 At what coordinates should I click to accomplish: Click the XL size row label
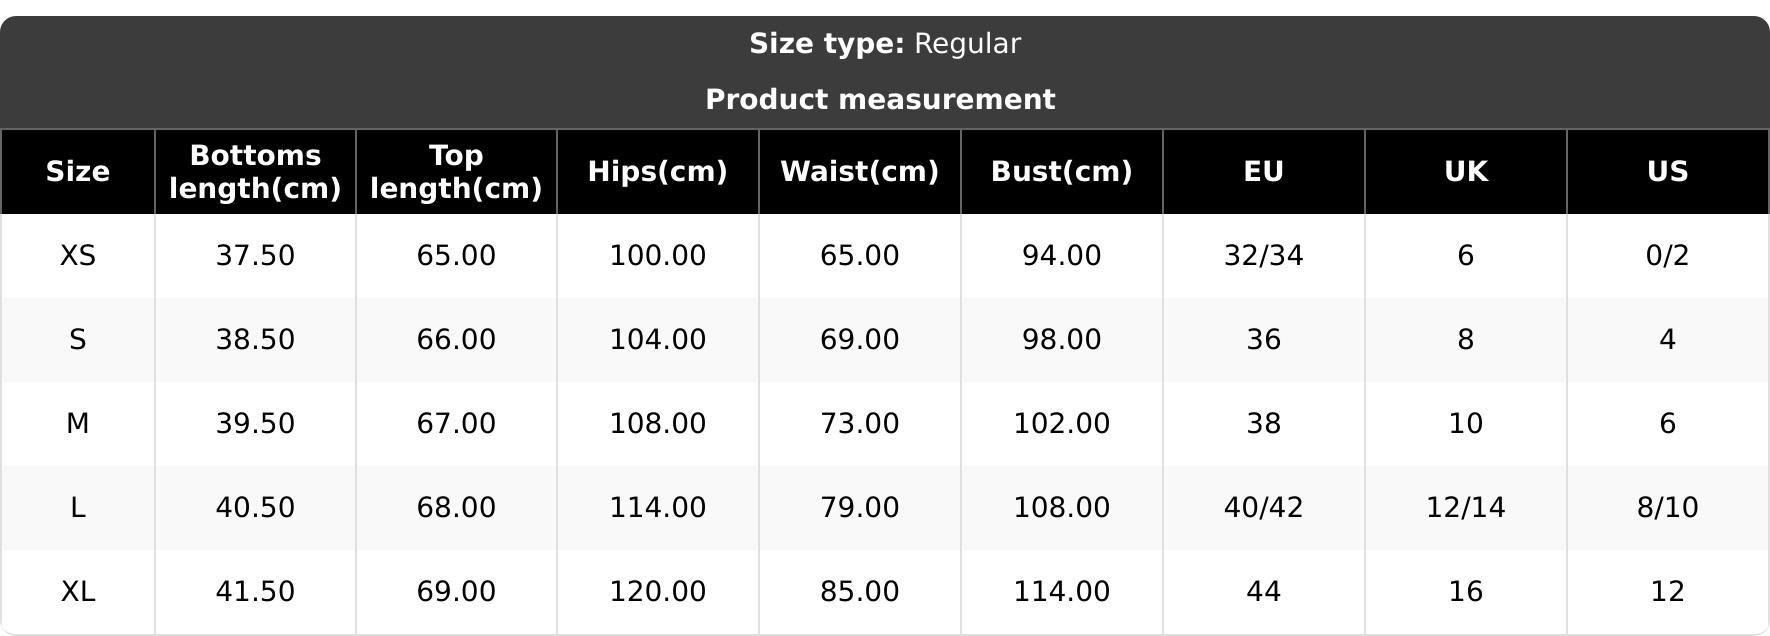point(78,592)
